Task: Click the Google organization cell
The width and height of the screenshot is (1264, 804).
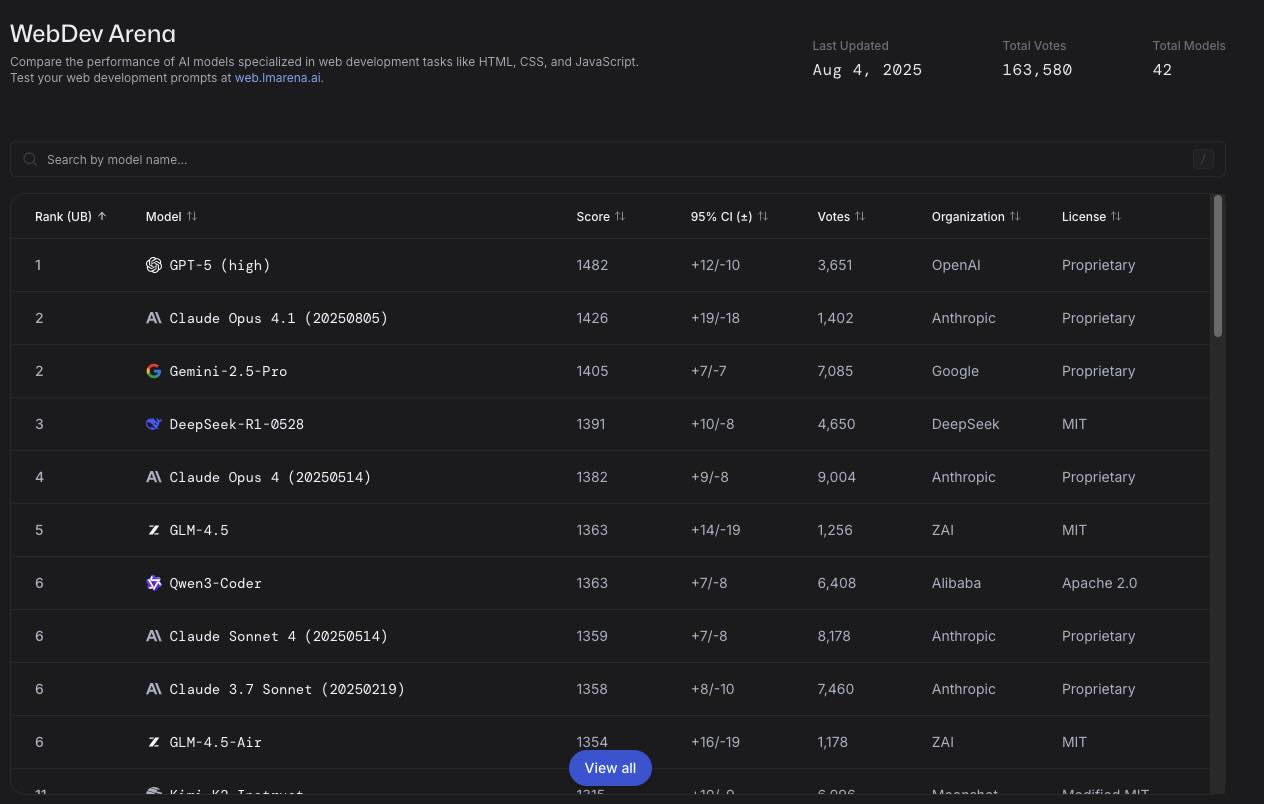Action: [955, 371]
